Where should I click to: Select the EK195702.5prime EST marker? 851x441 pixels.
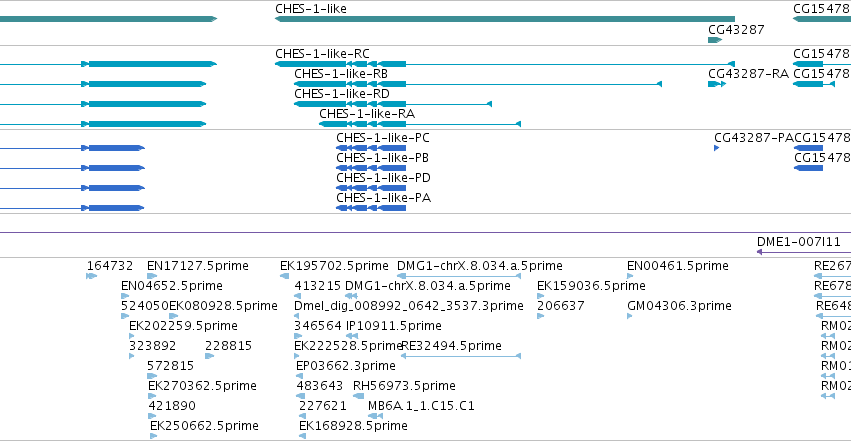pyautogui.click(x=284, y=276)
